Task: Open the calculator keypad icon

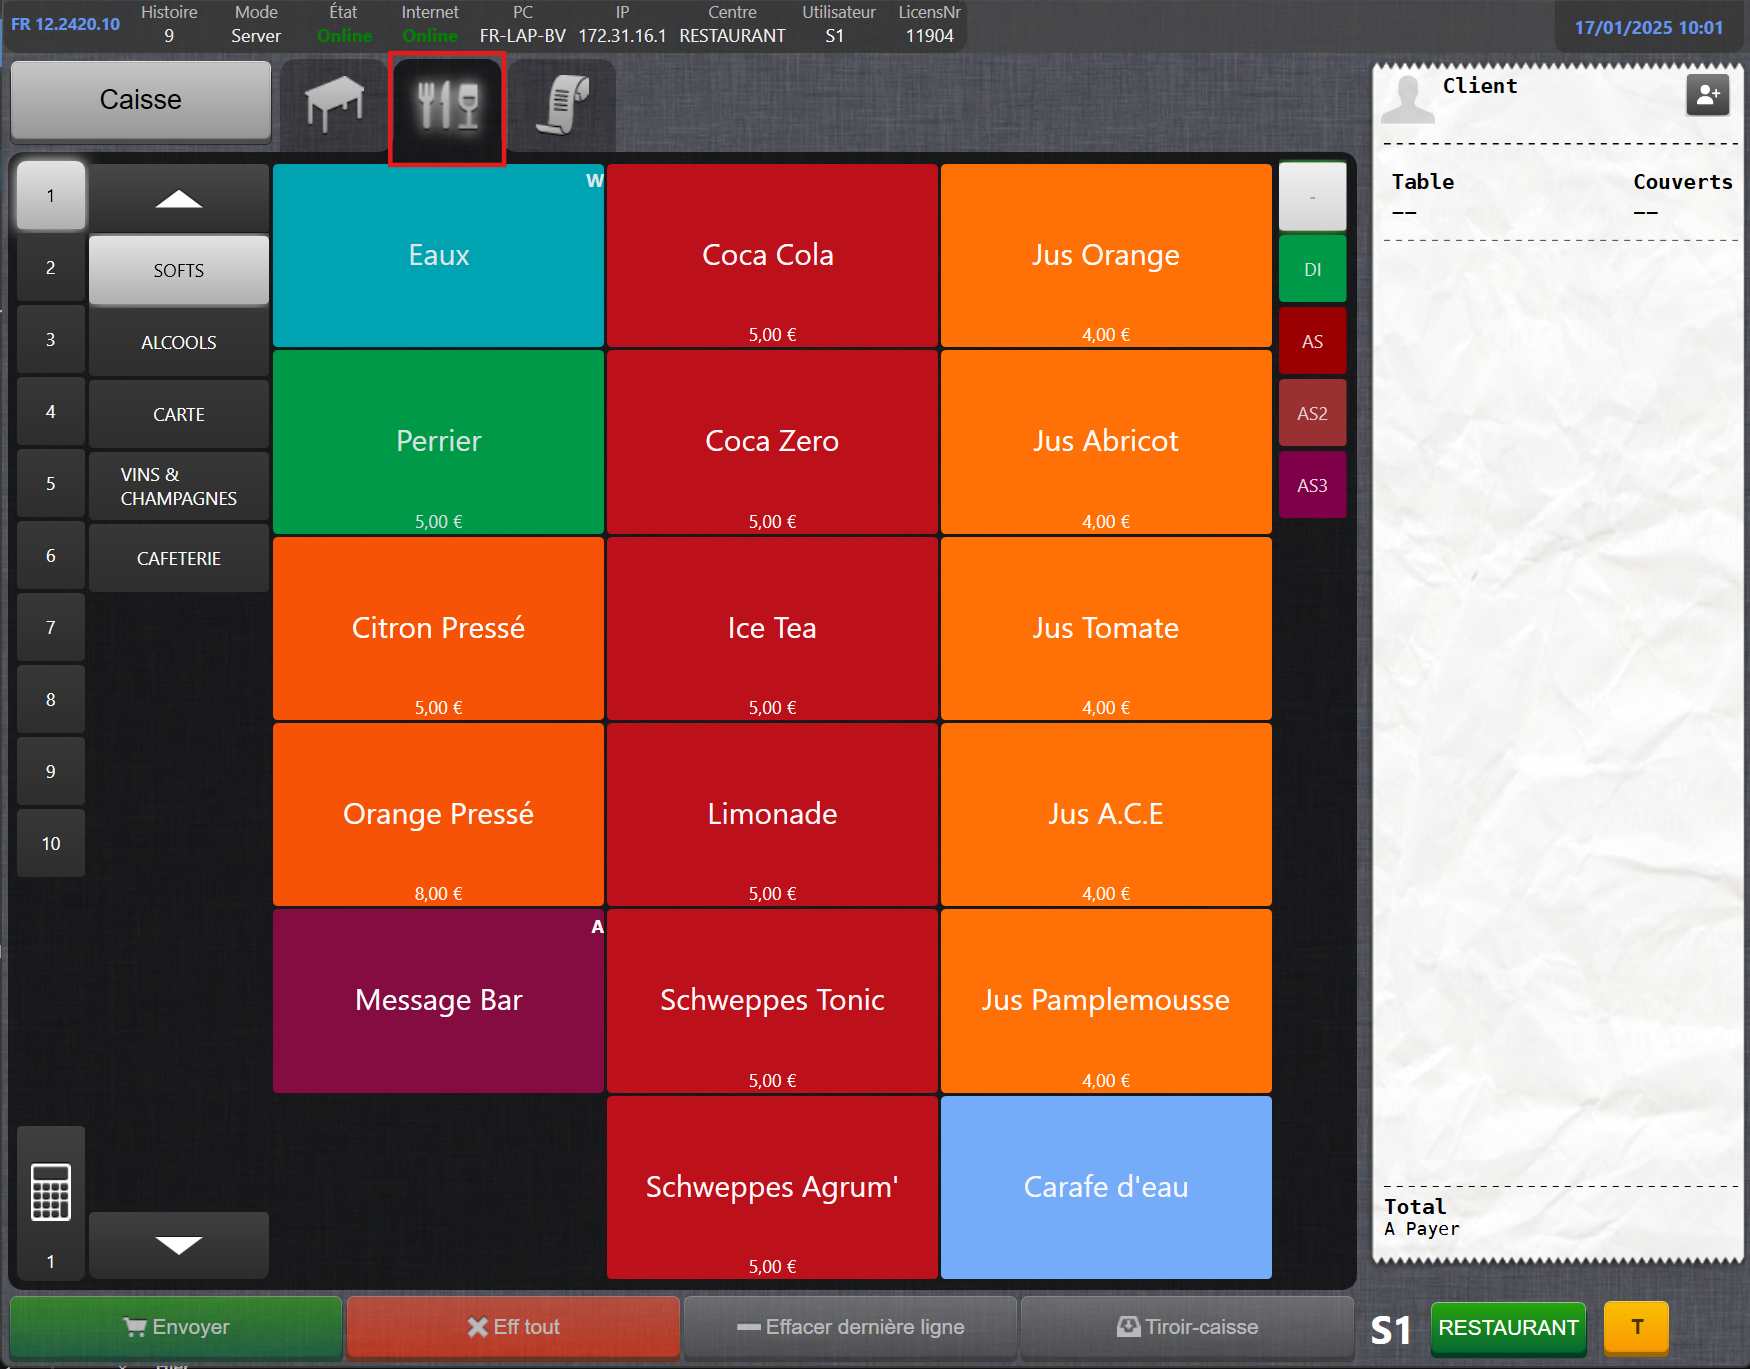Action: (51, 1191)
